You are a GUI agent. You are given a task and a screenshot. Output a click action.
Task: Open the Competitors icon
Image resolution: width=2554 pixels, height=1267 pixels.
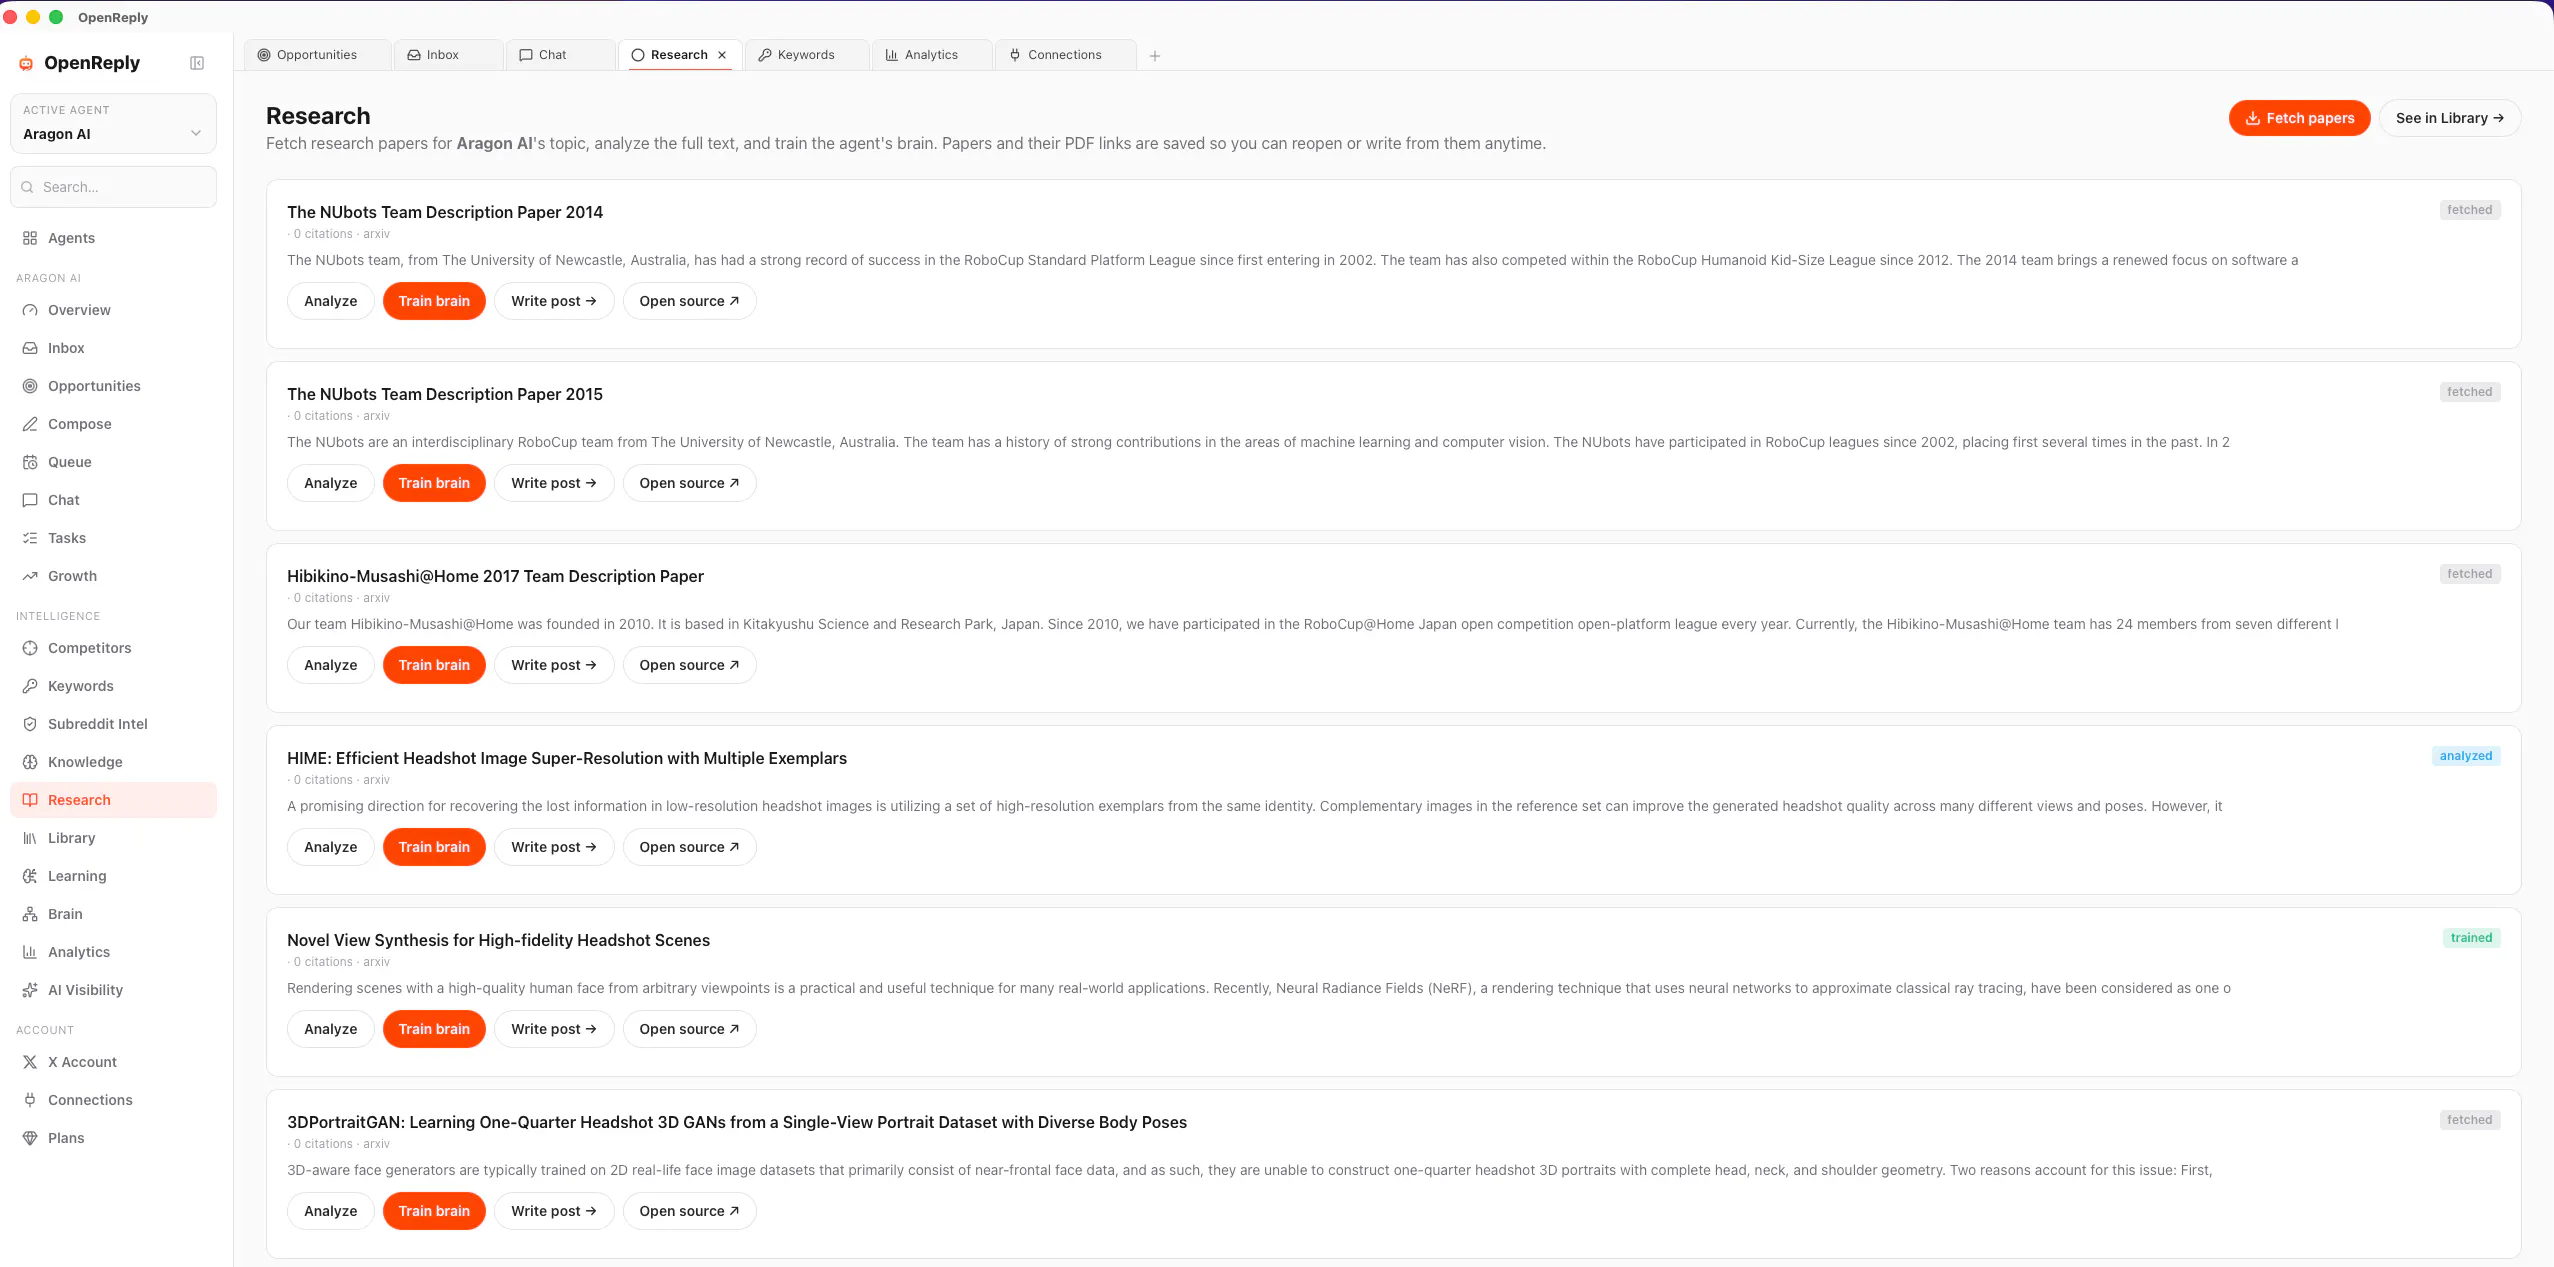30,648
